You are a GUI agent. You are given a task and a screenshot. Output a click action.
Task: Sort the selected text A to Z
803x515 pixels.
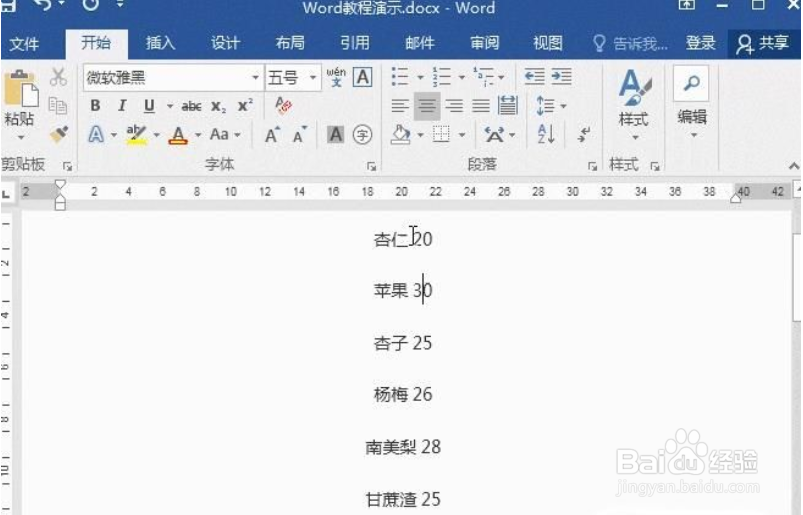click(546, 135)
